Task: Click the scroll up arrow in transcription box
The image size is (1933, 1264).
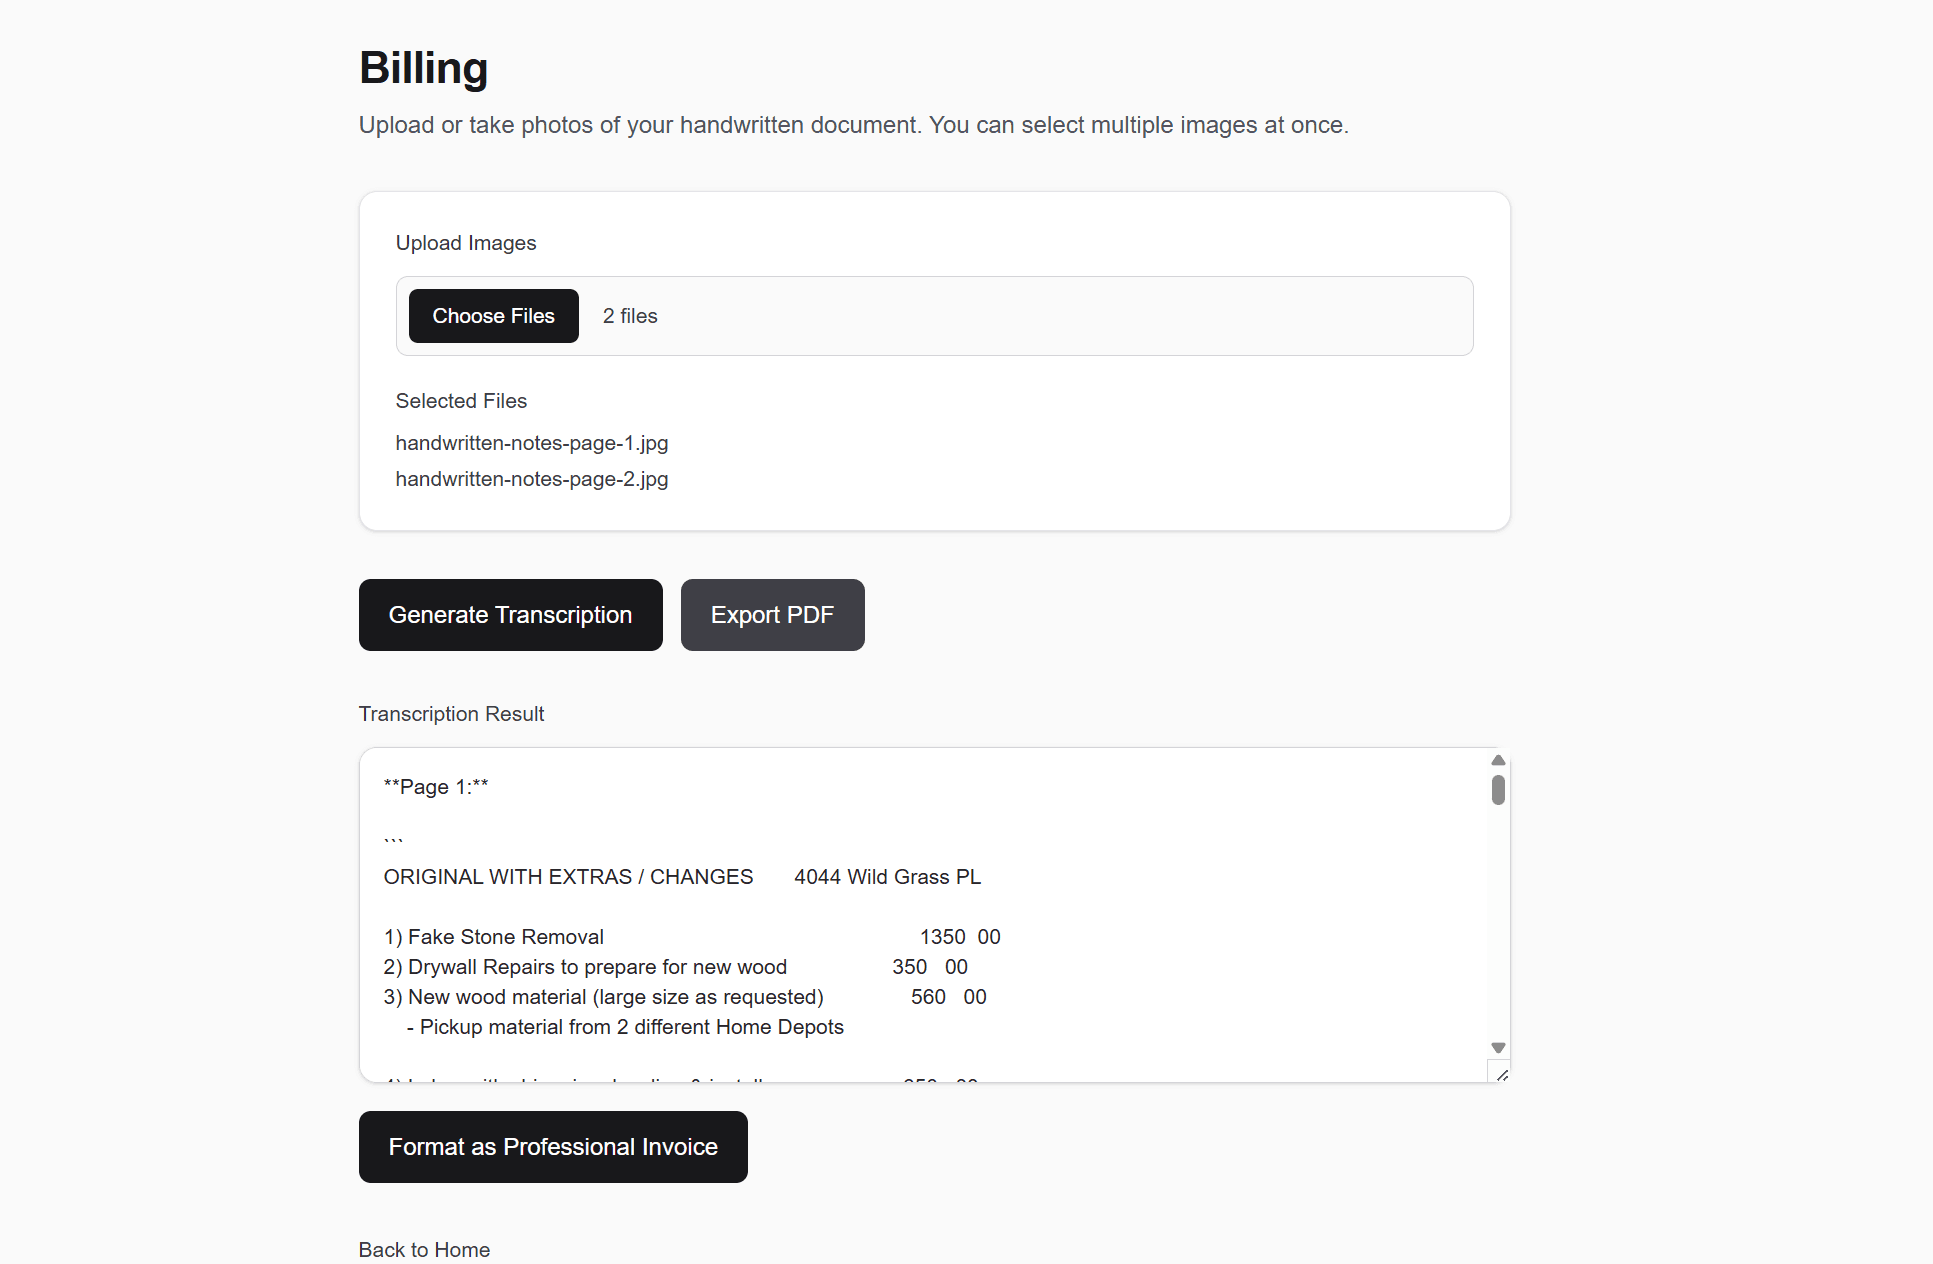Action: [1498, 760]
